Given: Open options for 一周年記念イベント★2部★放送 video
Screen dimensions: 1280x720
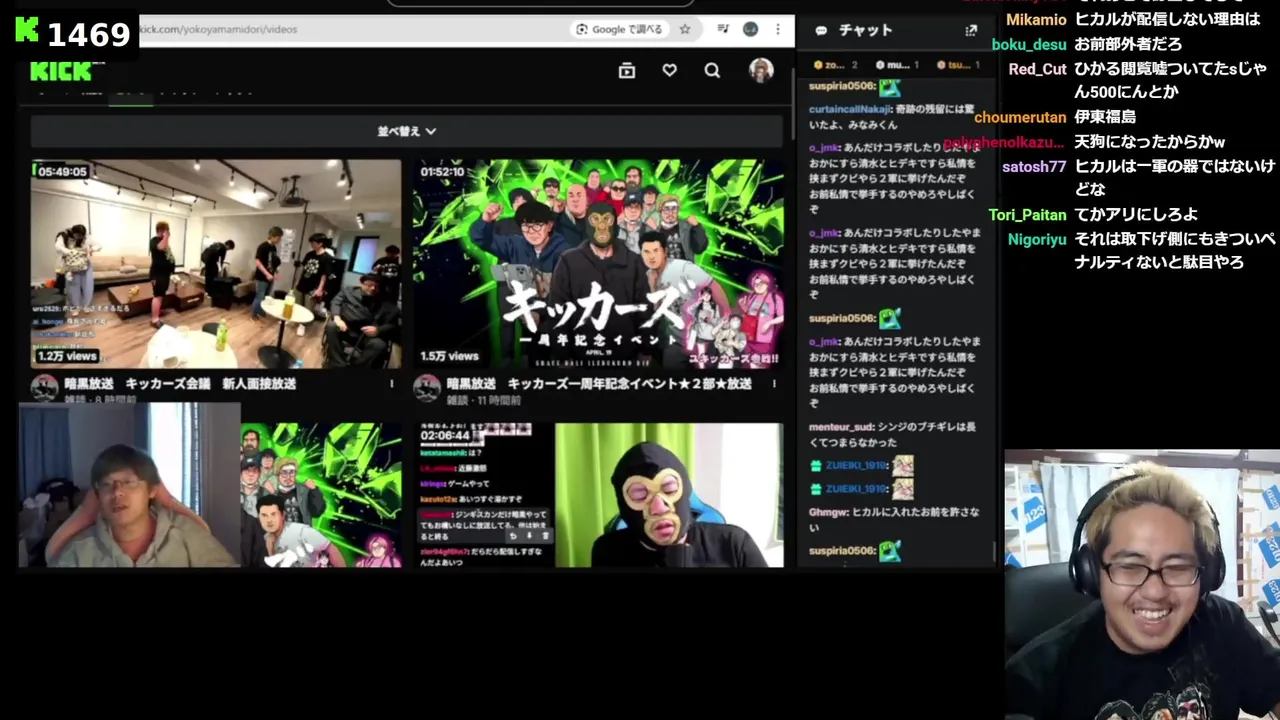Looking at the screenshot, I should pos(774,384).
